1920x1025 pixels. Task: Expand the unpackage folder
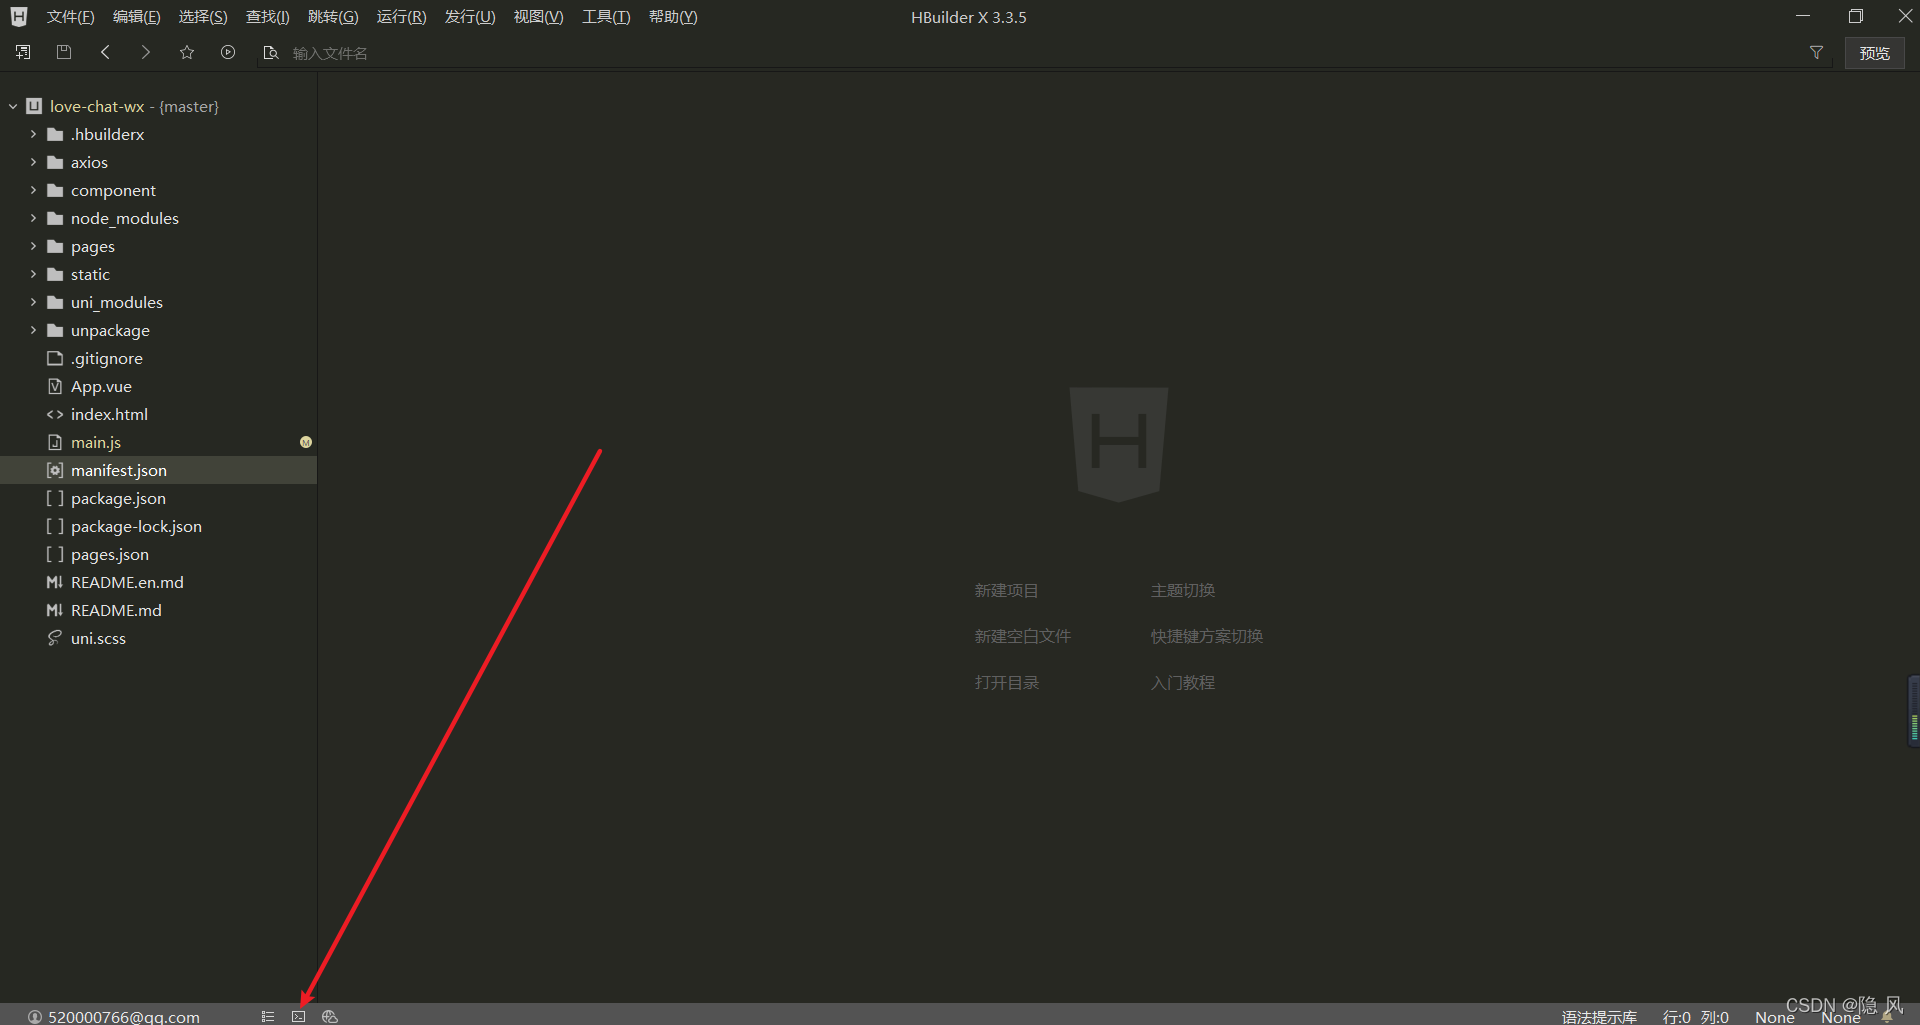click(x=33, y=330)
